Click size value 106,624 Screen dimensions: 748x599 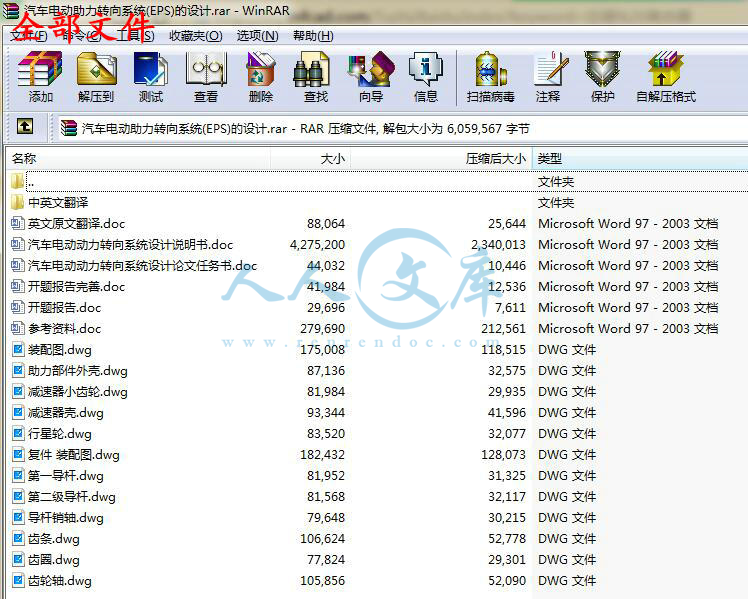pyautogui.click(x=322, y=538)
